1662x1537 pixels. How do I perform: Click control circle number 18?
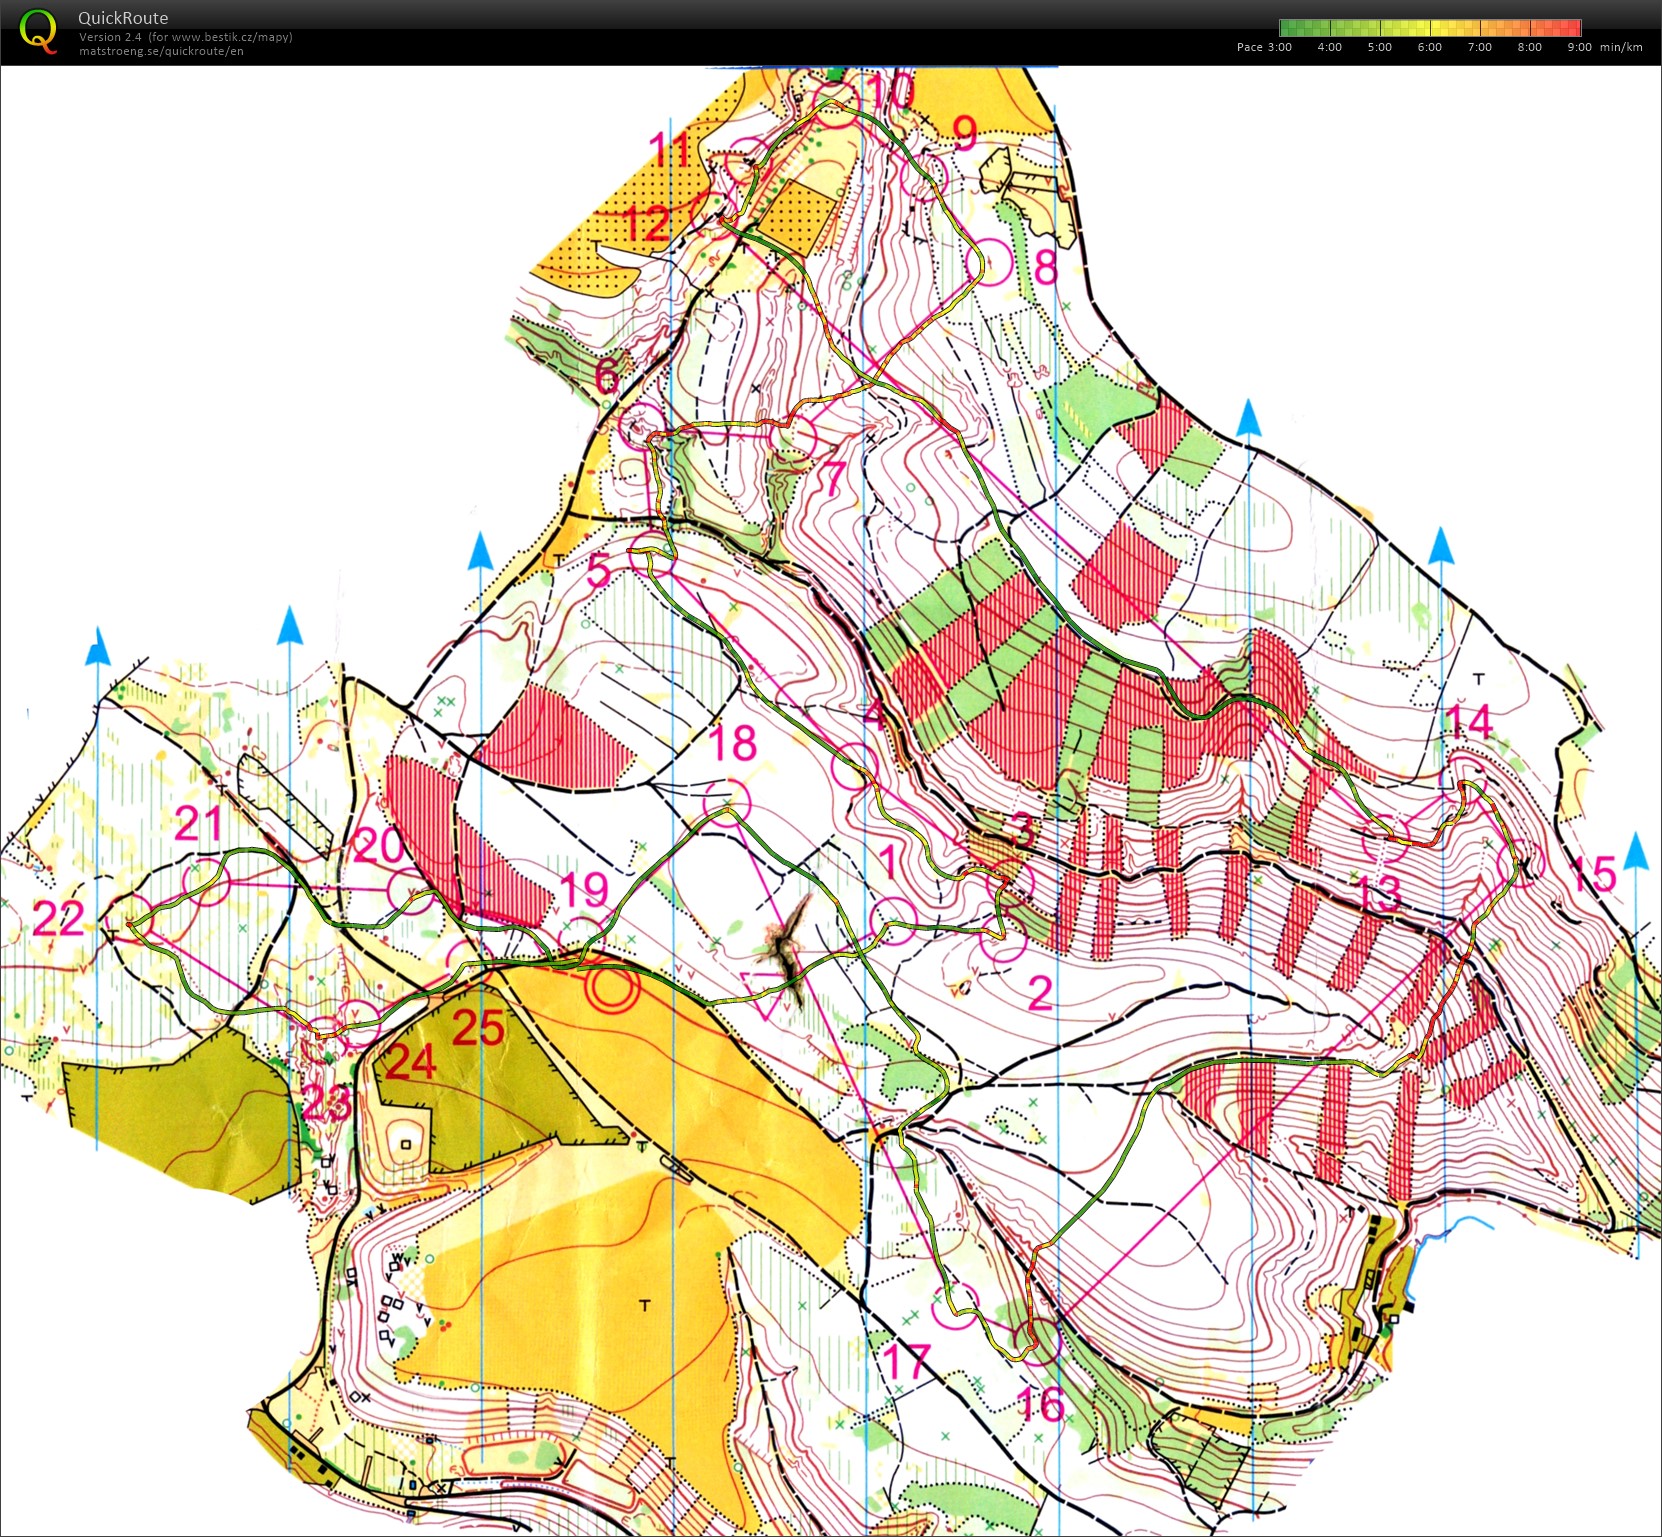click(727, 801)
